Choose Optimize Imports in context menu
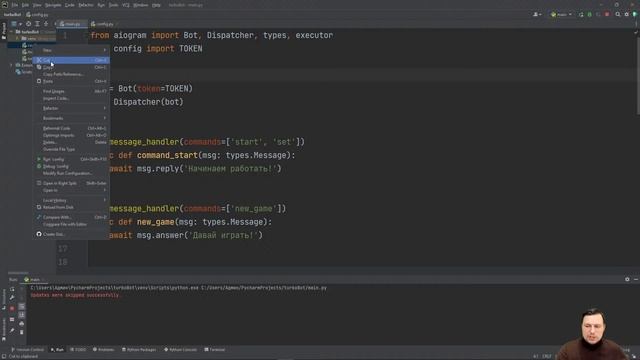 pyautogui.click(x=71, y=135)
